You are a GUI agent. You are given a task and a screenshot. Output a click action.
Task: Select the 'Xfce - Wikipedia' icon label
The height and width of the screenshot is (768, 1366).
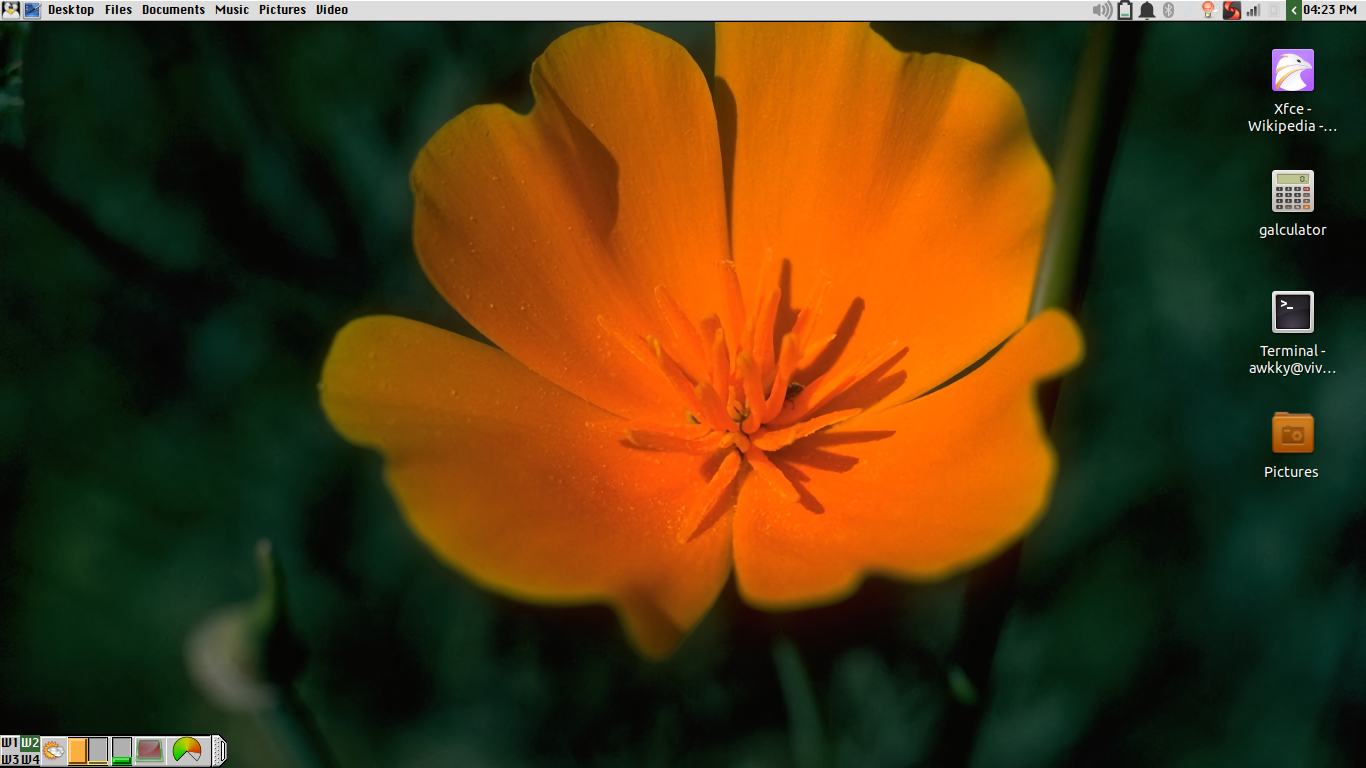(1292, 117)
